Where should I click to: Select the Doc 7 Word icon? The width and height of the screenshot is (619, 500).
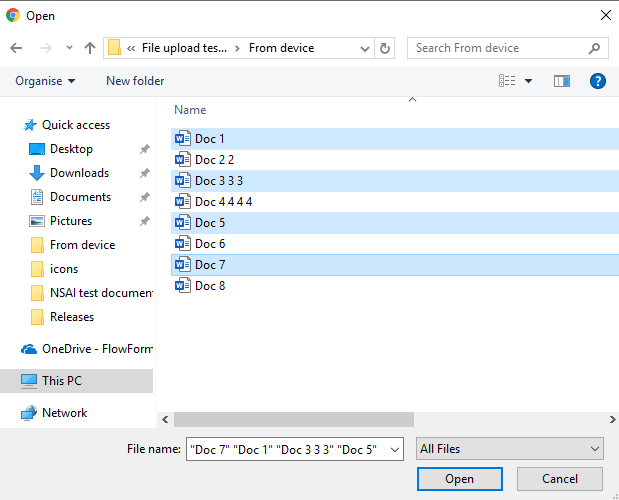point(183,264)
